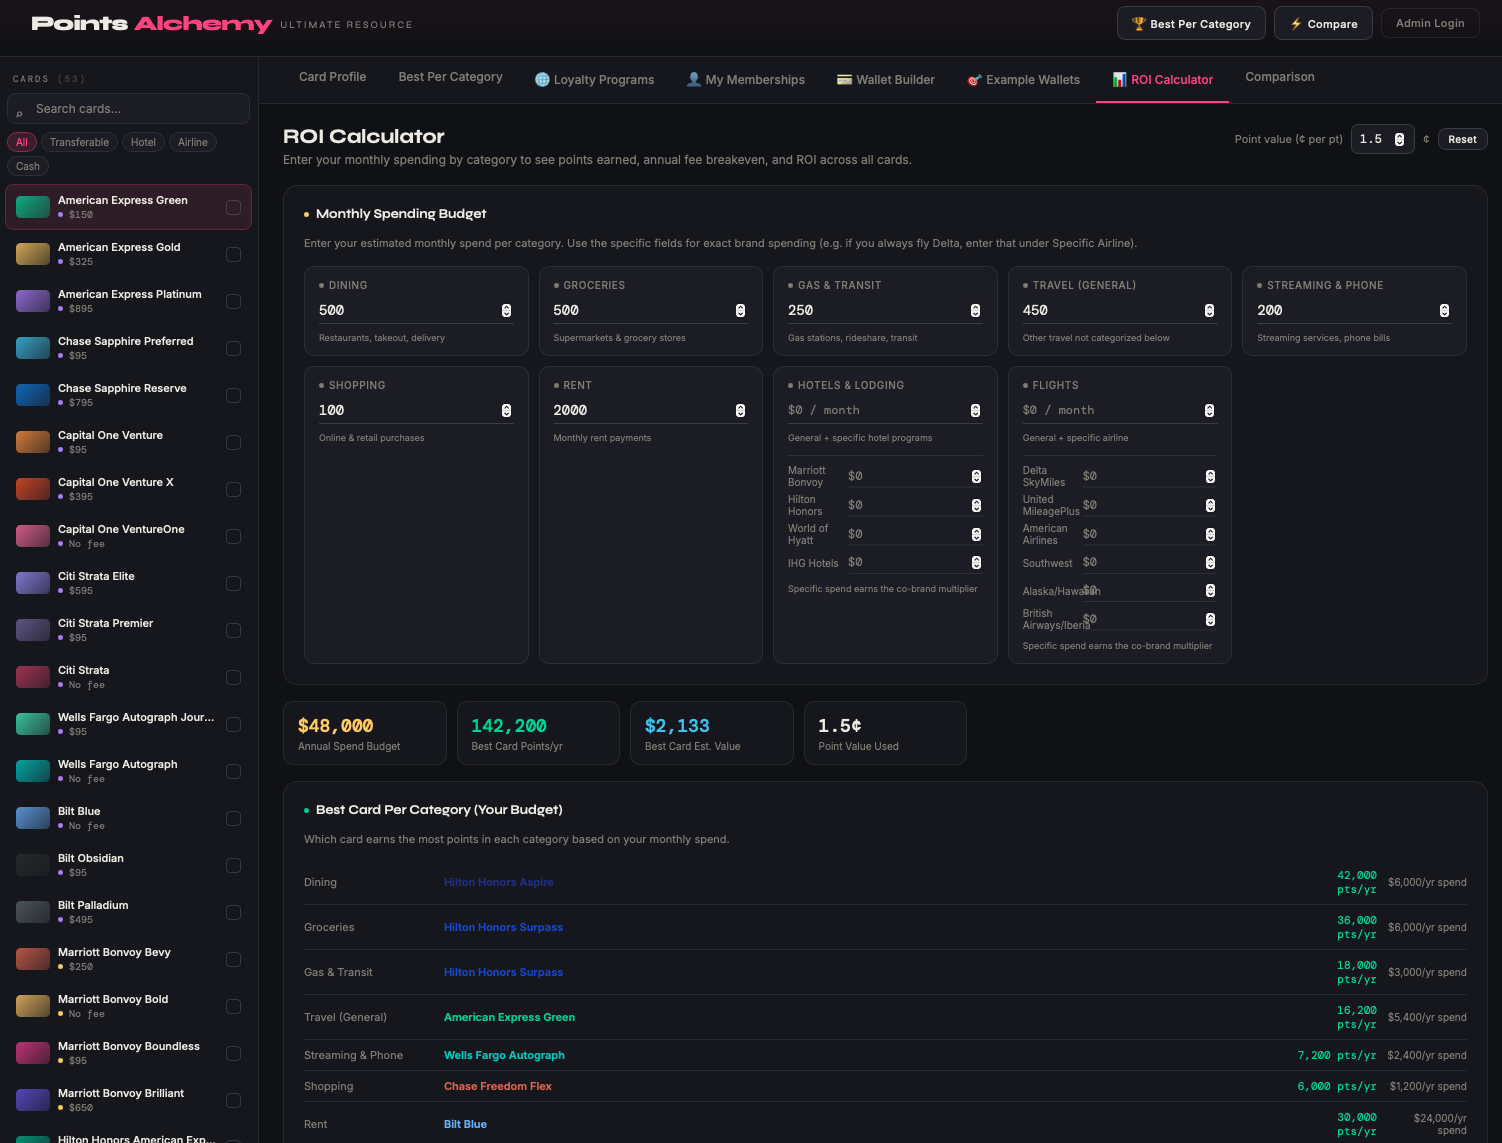Click the Points Alchemy logo
The width and height of the screenshot is (1502, 1143).
tap(151, 24)
